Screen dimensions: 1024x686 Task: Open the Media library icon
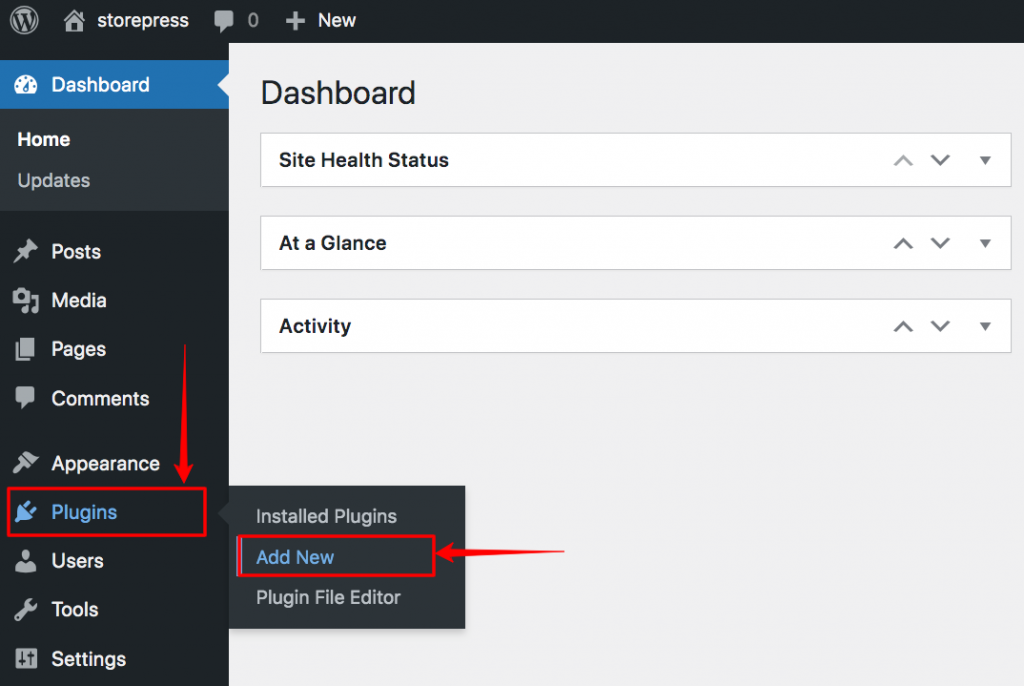coord(25,301)
